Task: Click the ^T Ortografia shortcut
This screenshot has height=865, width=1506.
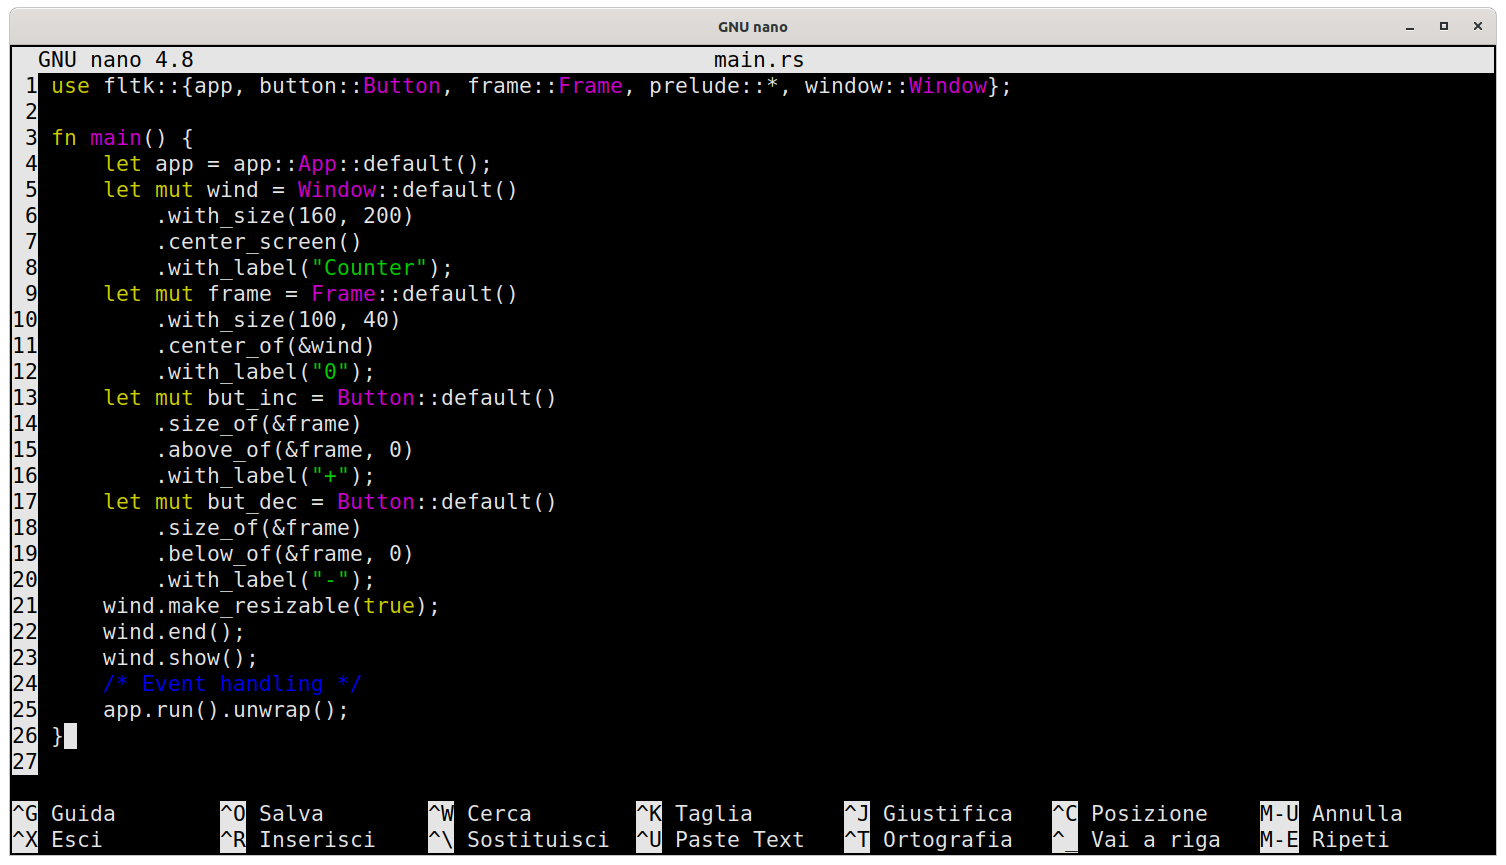Action: (x=929, y=840)
